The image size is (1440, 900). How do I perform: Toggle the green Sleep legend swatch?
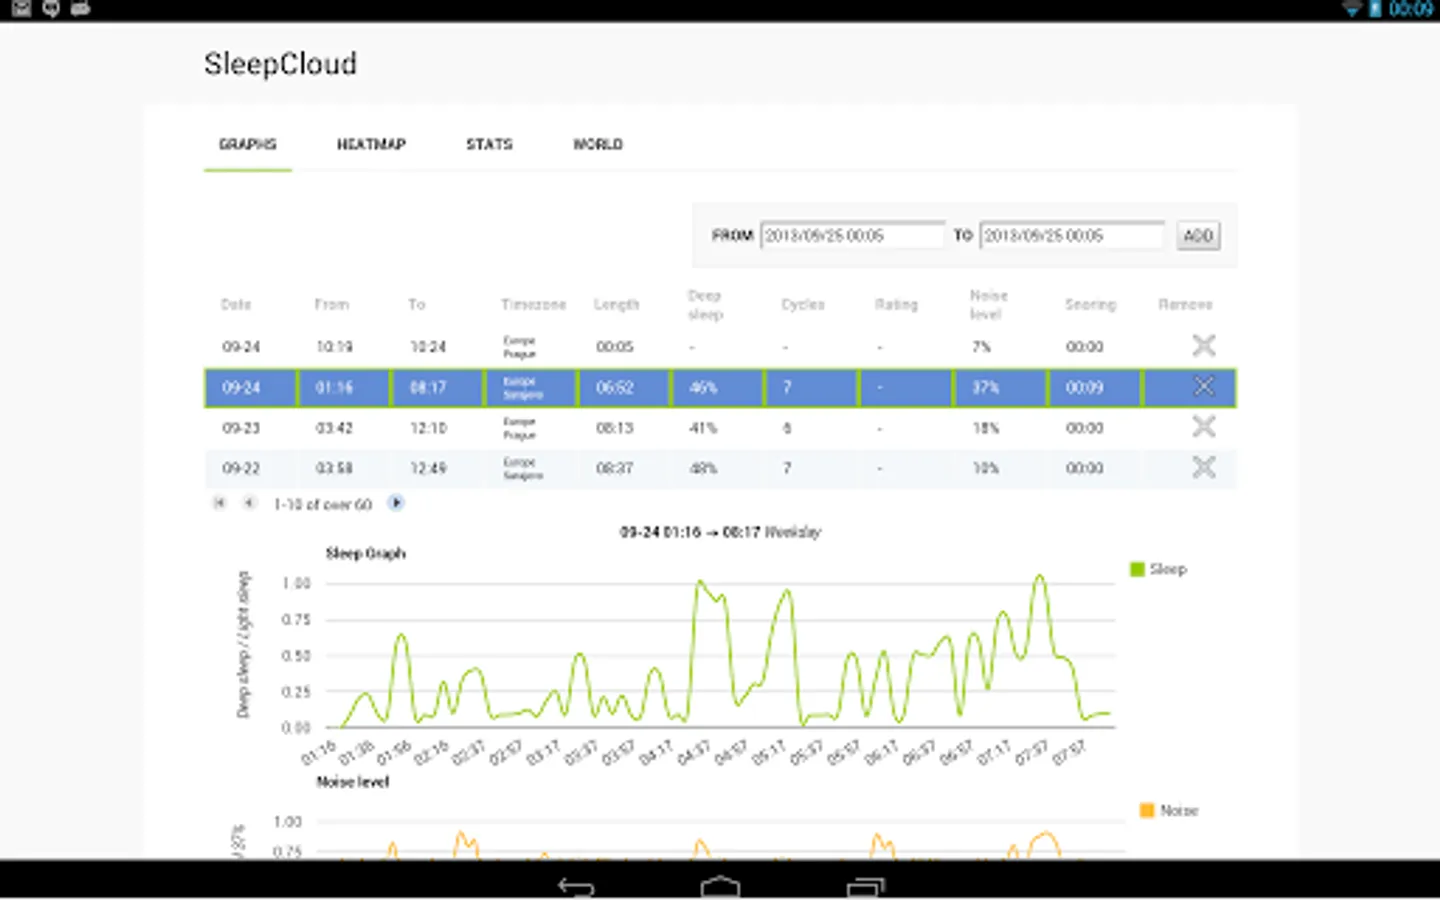(1137, 569)
